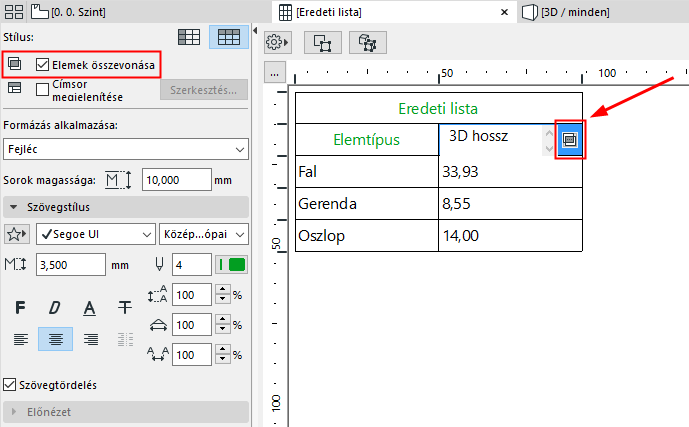The image size is (689, 427).
Task: Click the character spacing icon
Action: tap(158, 354)
